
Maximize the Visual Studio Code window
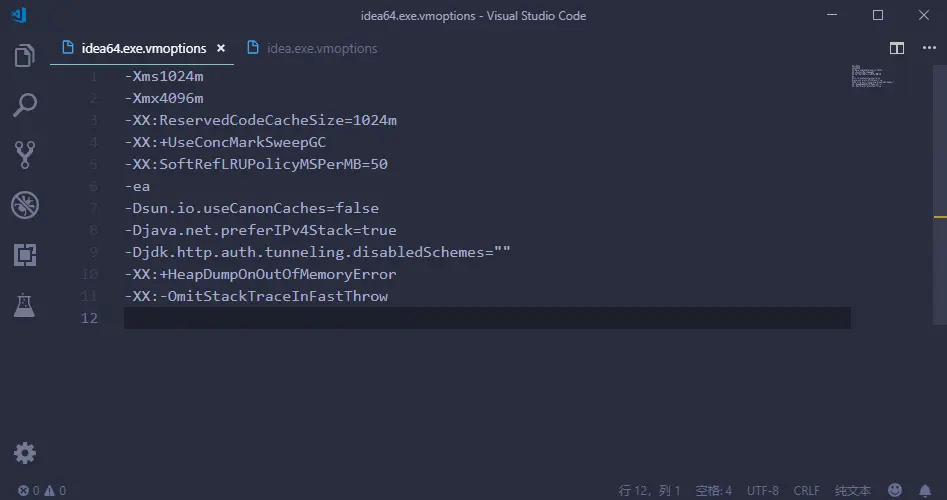point(878,15)
